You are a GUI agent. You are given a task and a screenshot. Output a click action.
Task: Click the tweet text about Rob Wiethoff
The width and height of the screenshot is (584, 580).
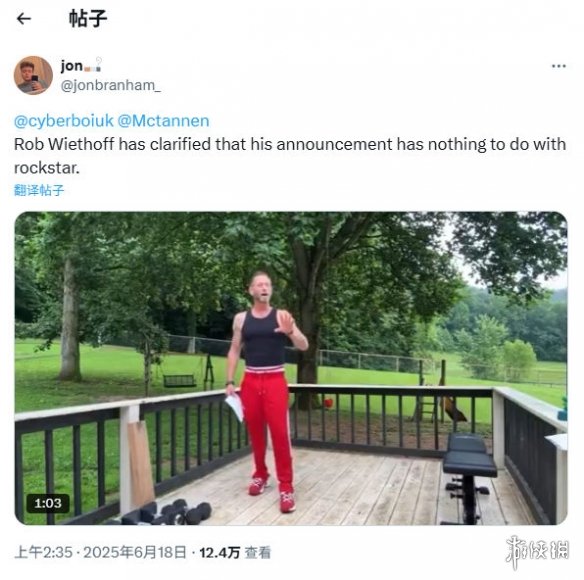click(x=290, y=156)
